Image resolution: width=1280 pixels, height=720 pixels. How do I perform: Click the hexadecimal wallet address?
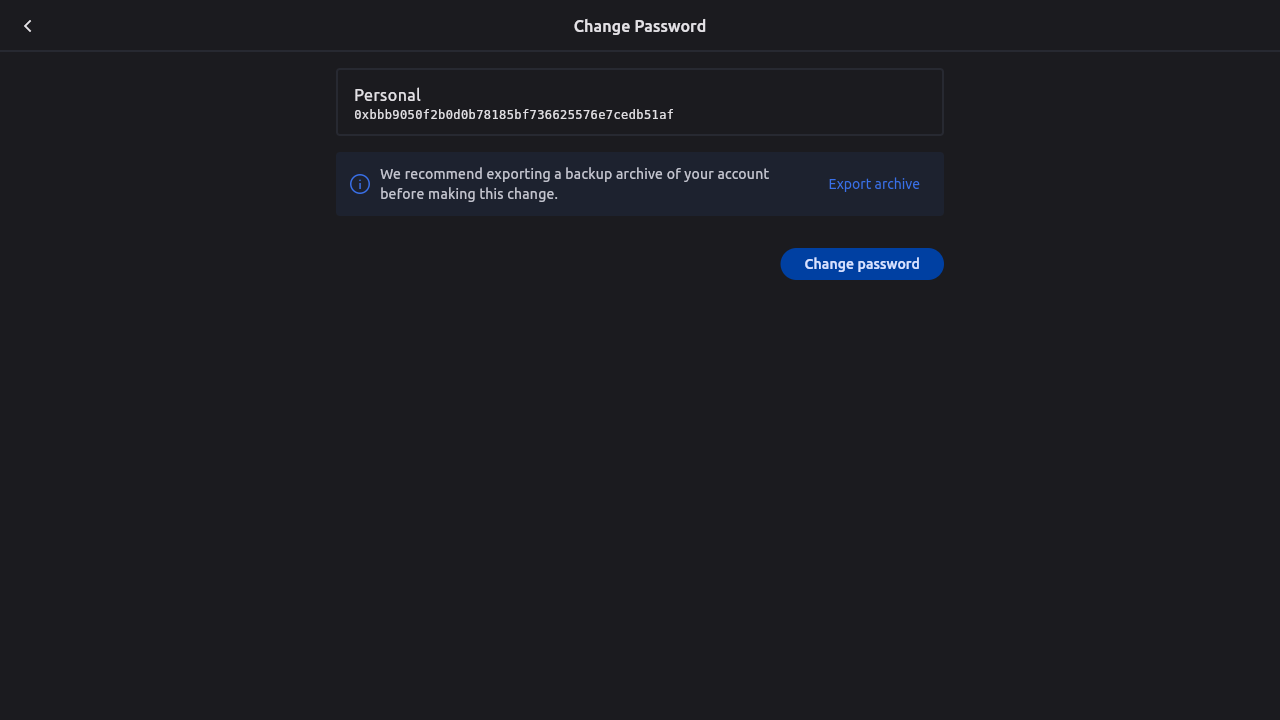point(513,115)
